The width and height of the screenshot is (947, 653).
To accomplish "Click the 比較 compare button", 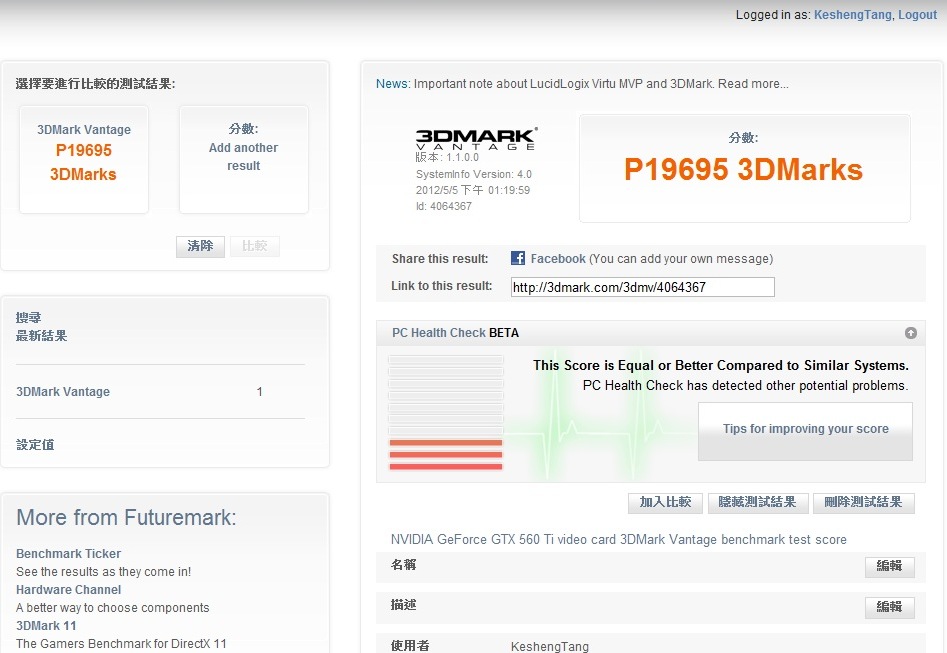I will pos(255,246).
